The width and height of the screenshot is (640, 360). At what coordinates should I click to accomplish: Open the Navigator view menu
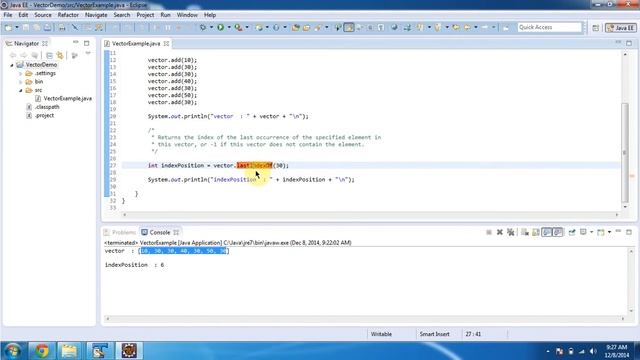pos(88,53)
